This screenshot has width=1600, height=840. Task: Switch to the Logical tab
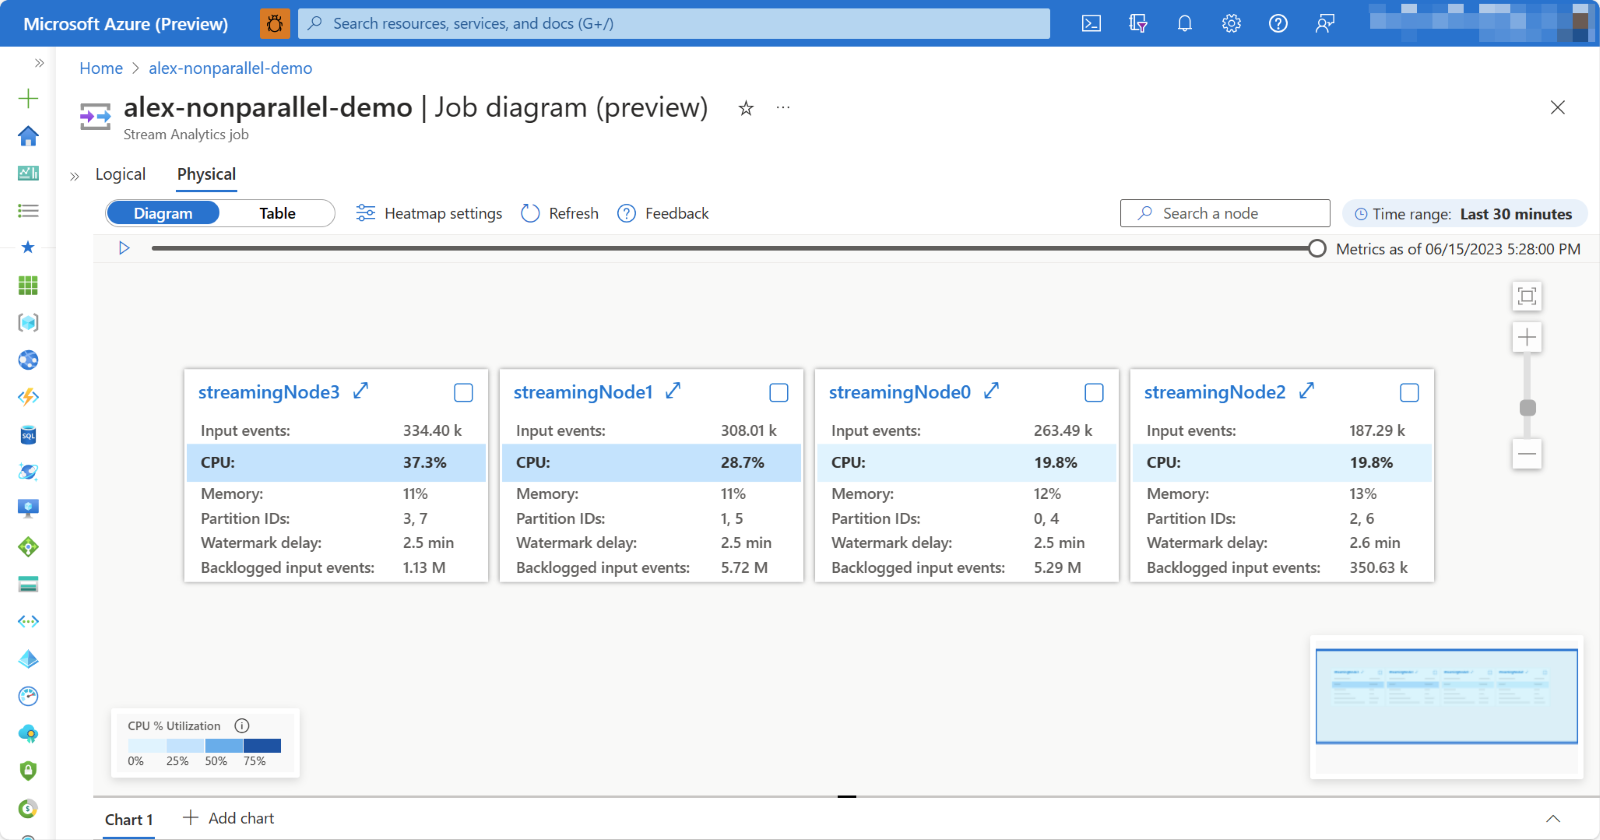point(120,174)
